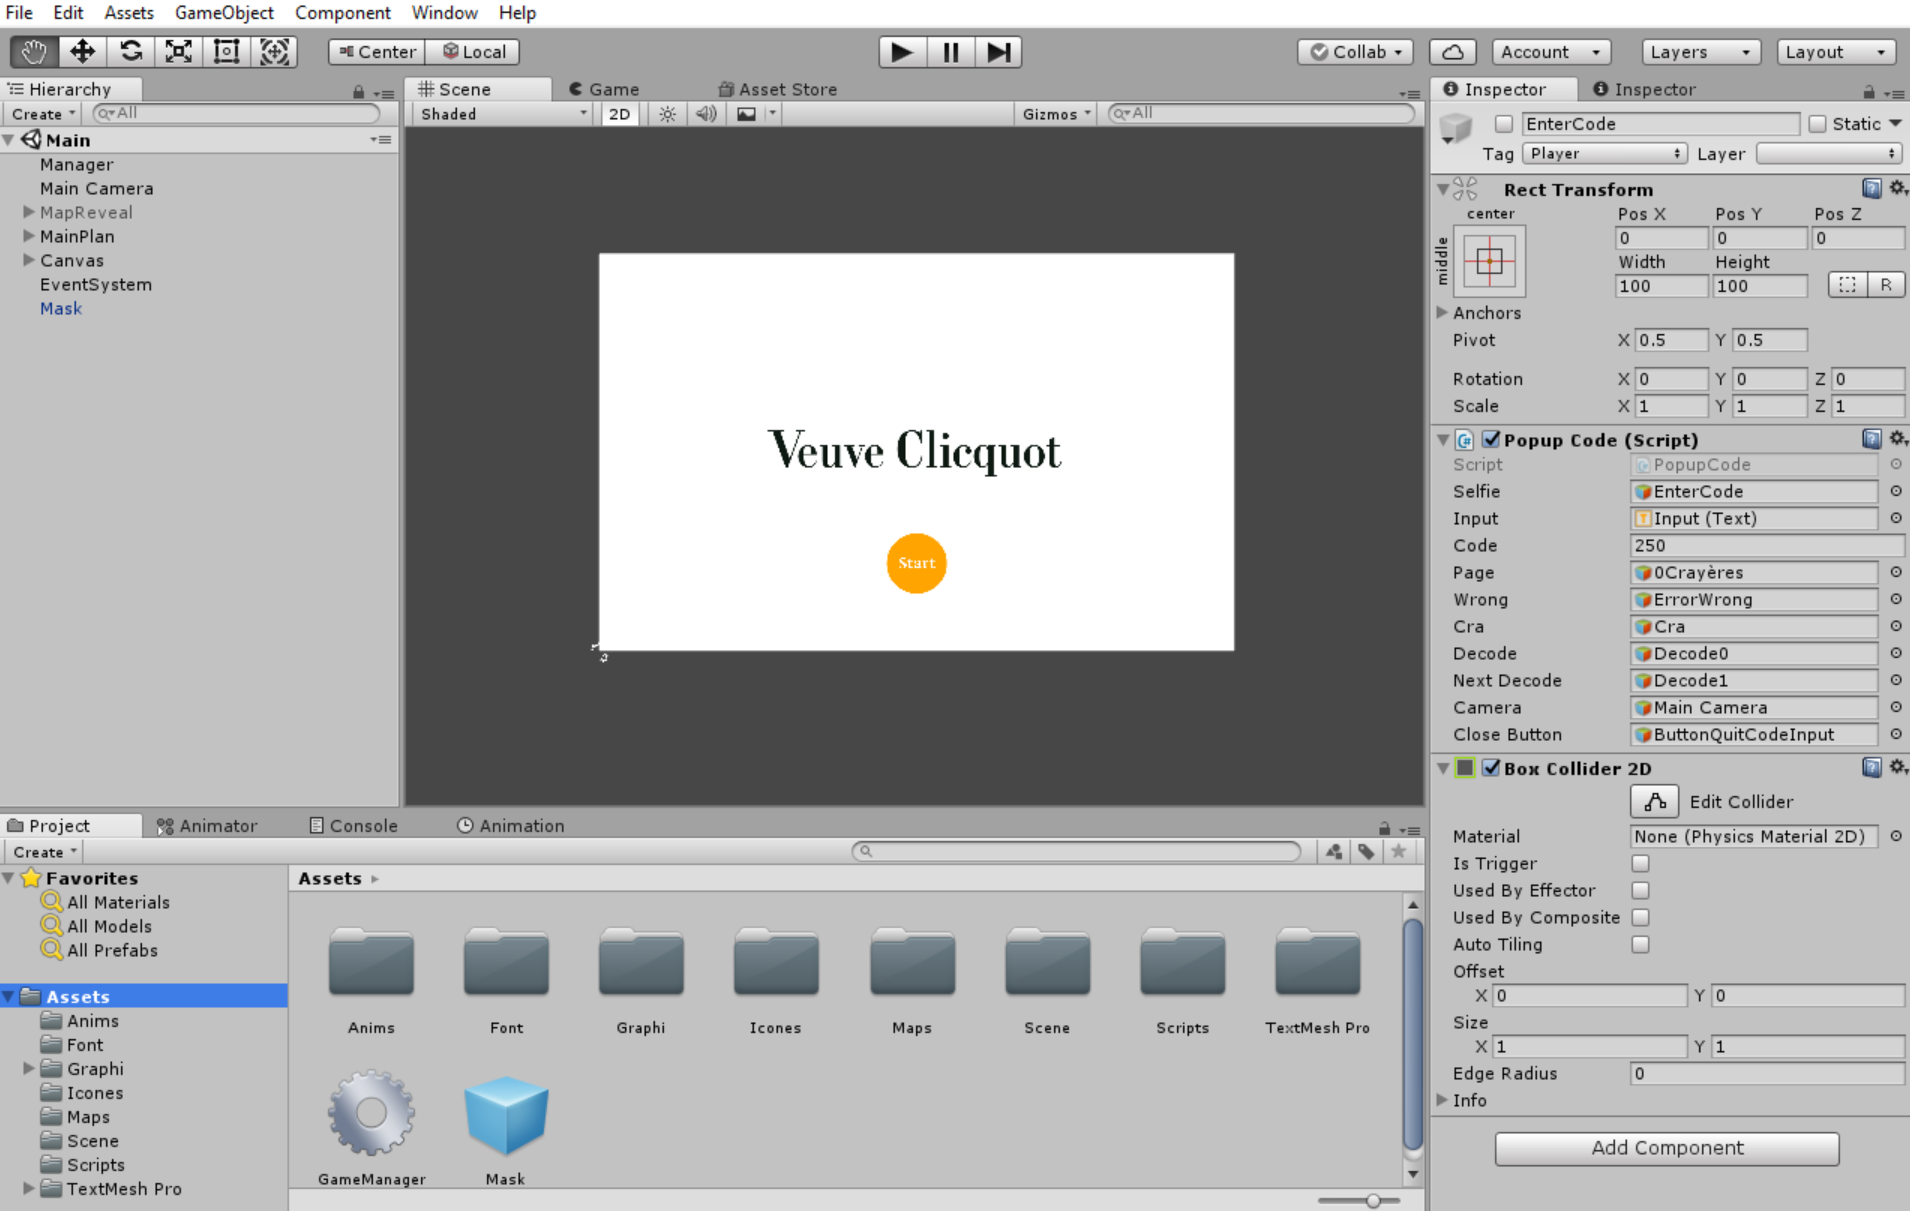Select the Scale tool
The height and width of the screenshot is (1211, 1911).
[x=178, y=52]
